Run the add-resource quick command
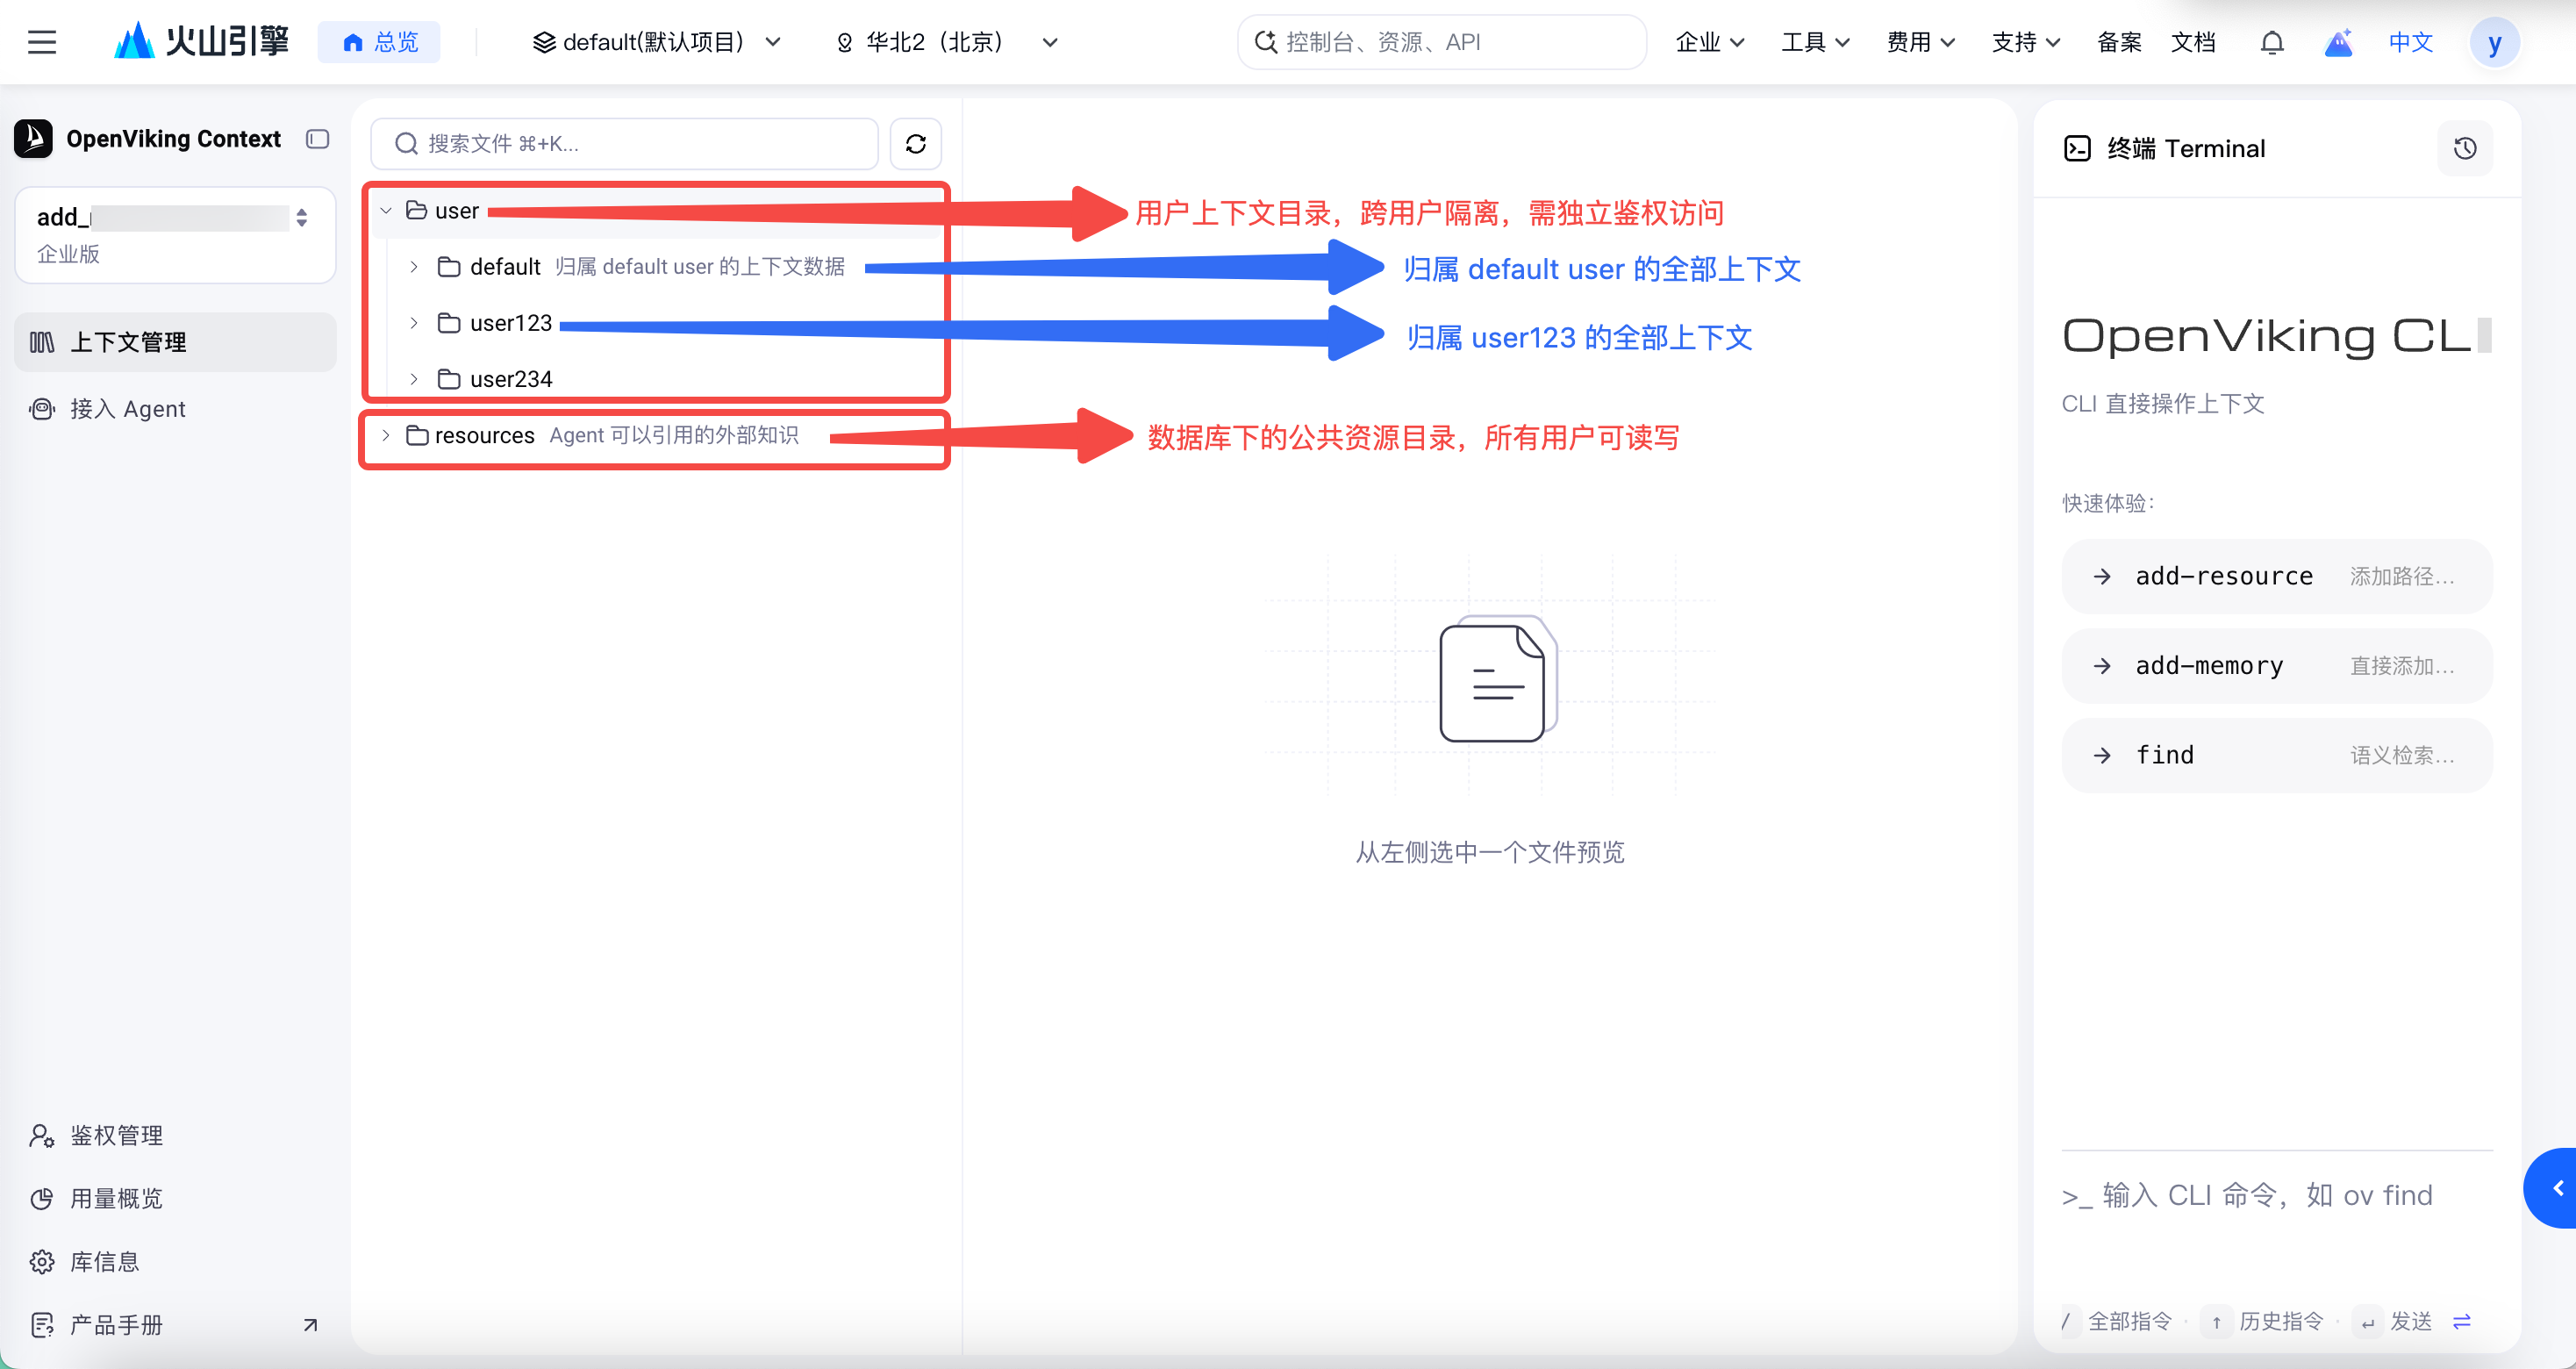 2276,577
